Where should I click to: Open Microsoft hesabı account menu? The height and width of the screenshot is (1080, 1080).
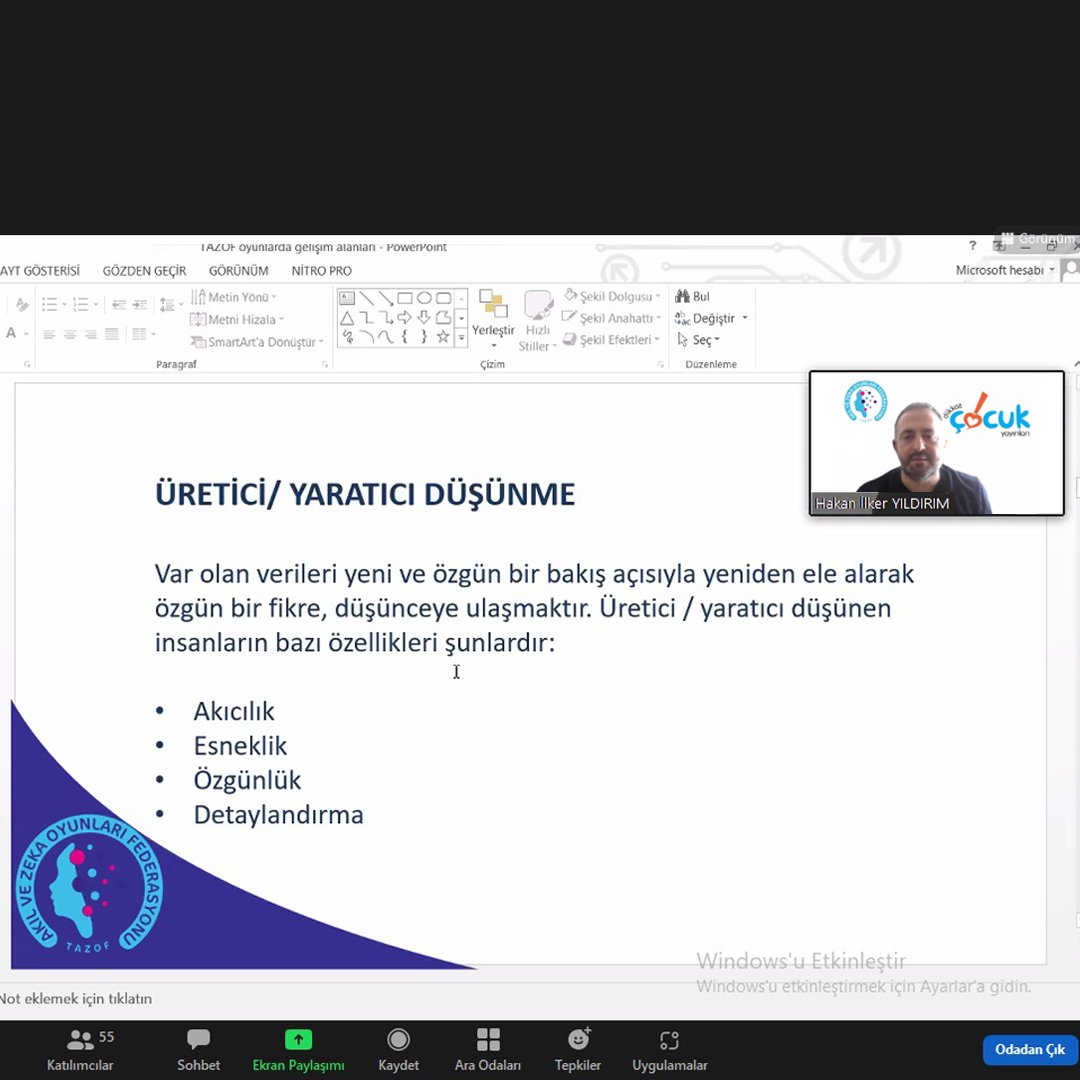(x=1005, y=270)
